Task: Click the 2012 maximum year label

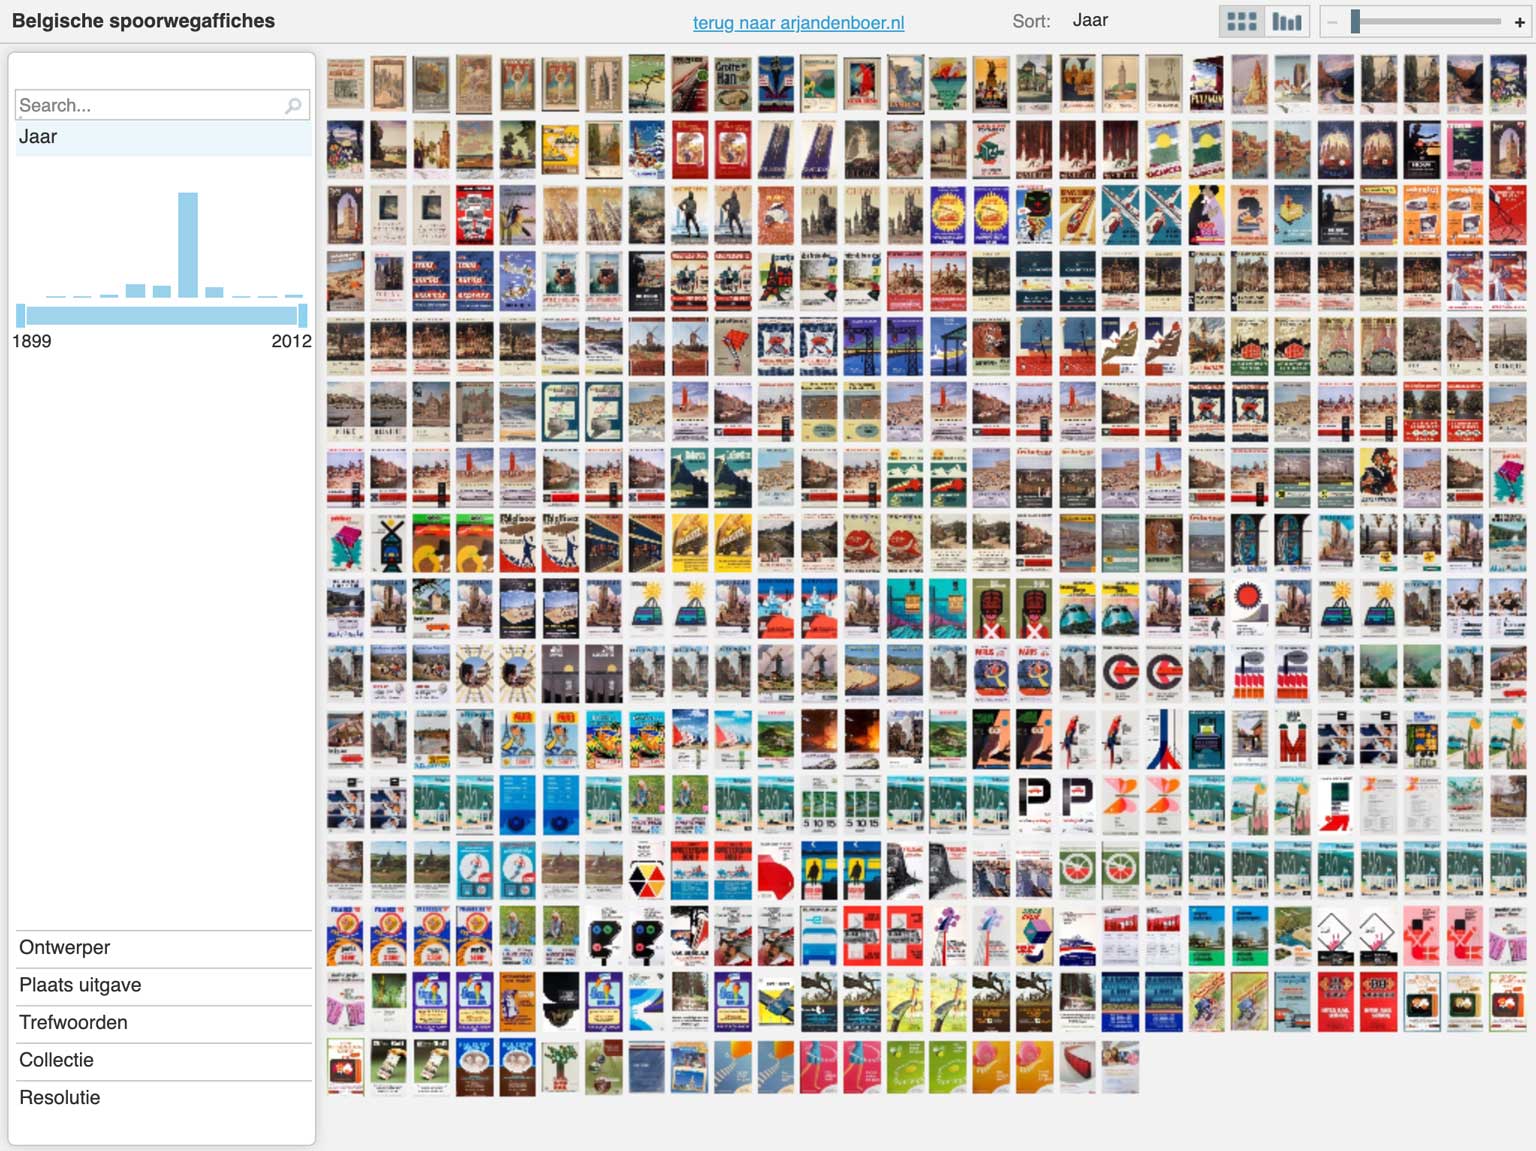Action: (x=292, y=342)
